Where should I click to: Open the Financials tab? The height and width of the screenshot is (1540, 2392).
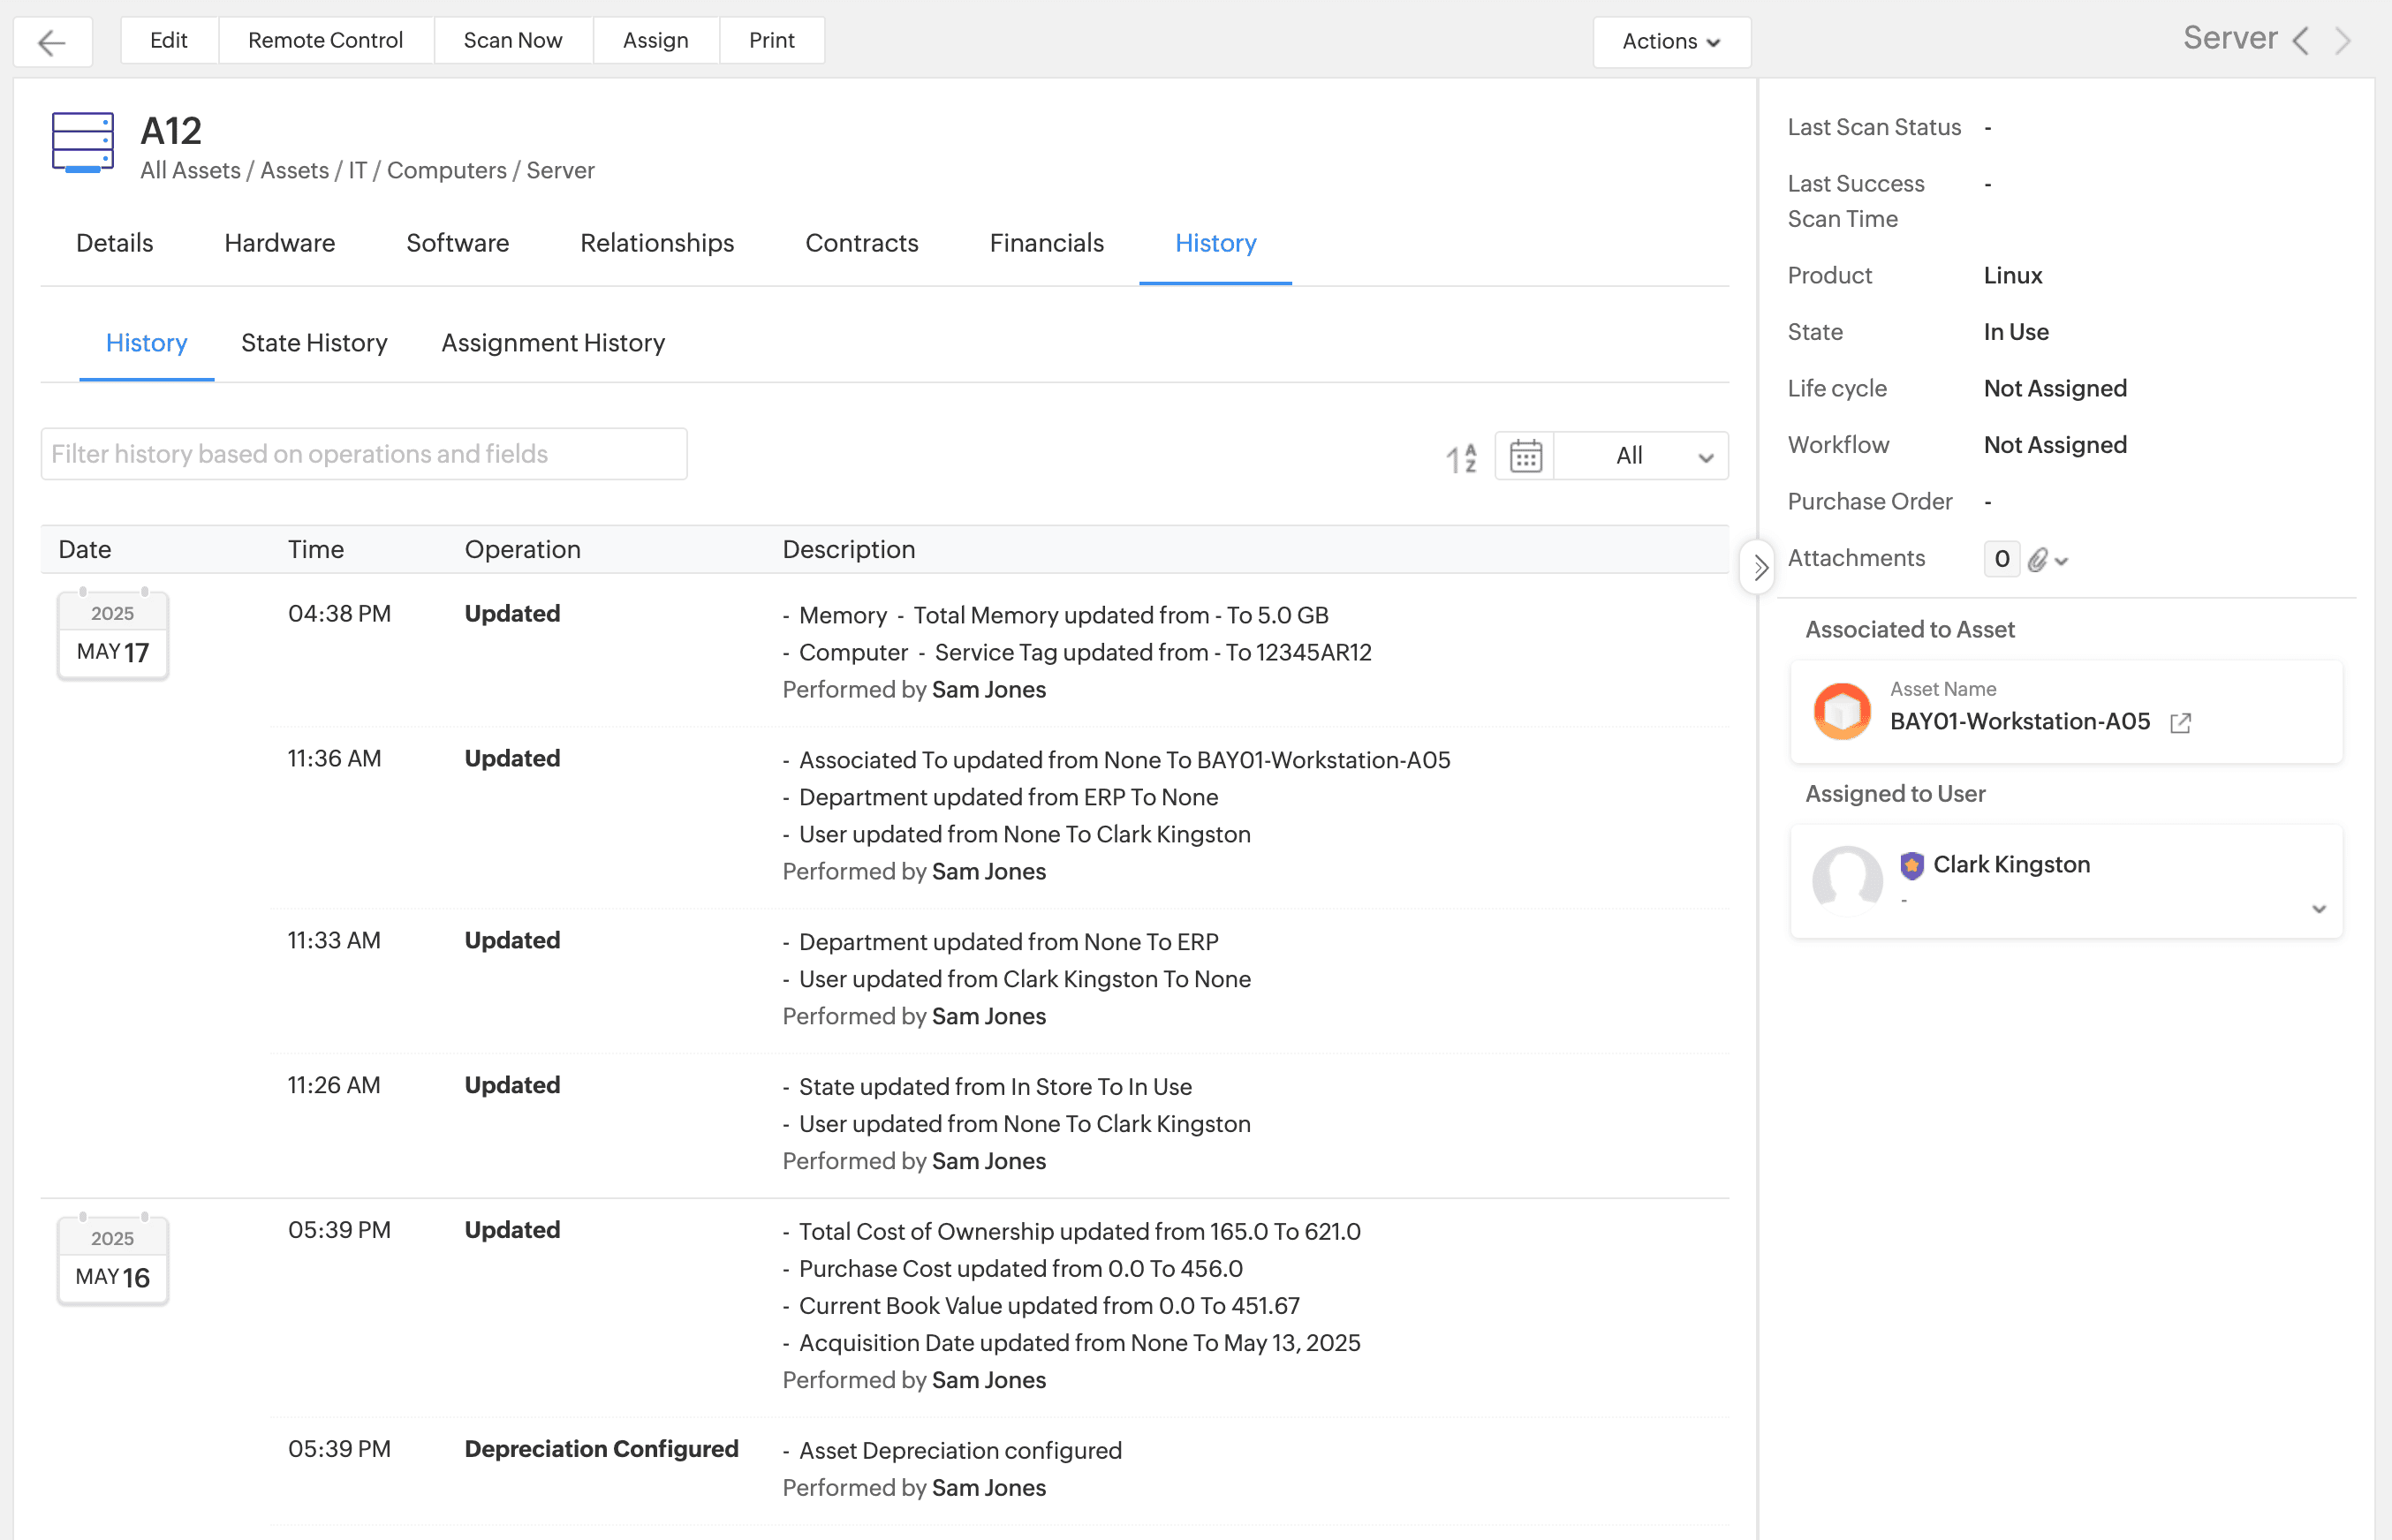(1046, 243)
